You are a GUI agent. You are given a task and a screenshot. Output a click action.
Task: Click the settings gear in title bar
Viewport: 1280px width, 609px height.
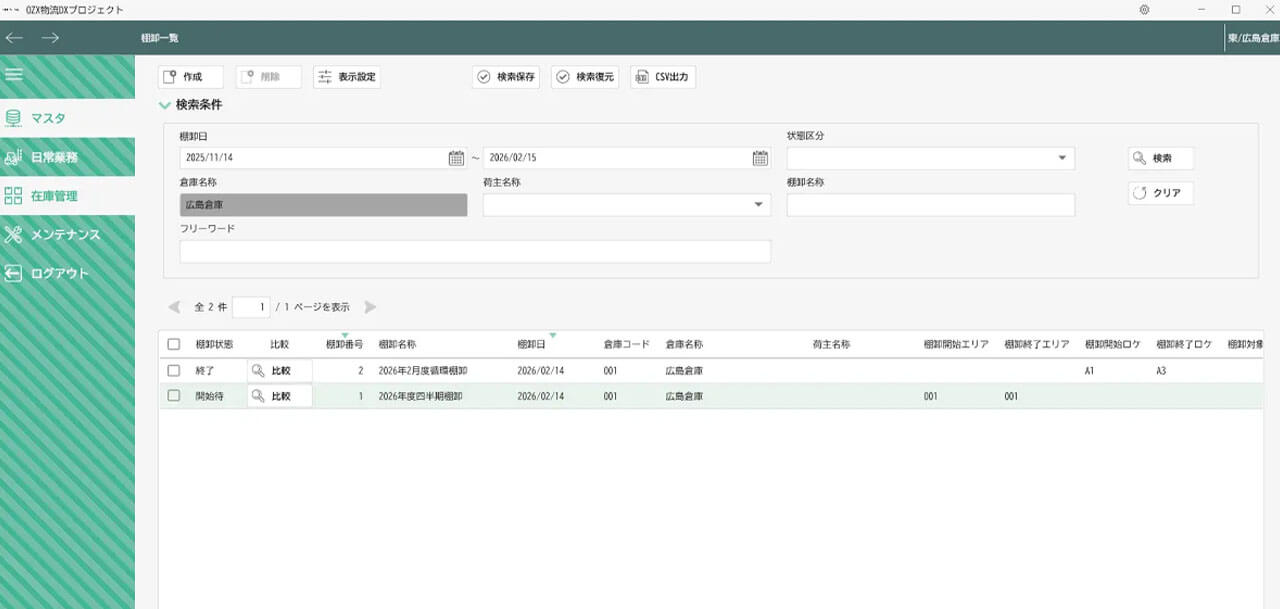1144,10
